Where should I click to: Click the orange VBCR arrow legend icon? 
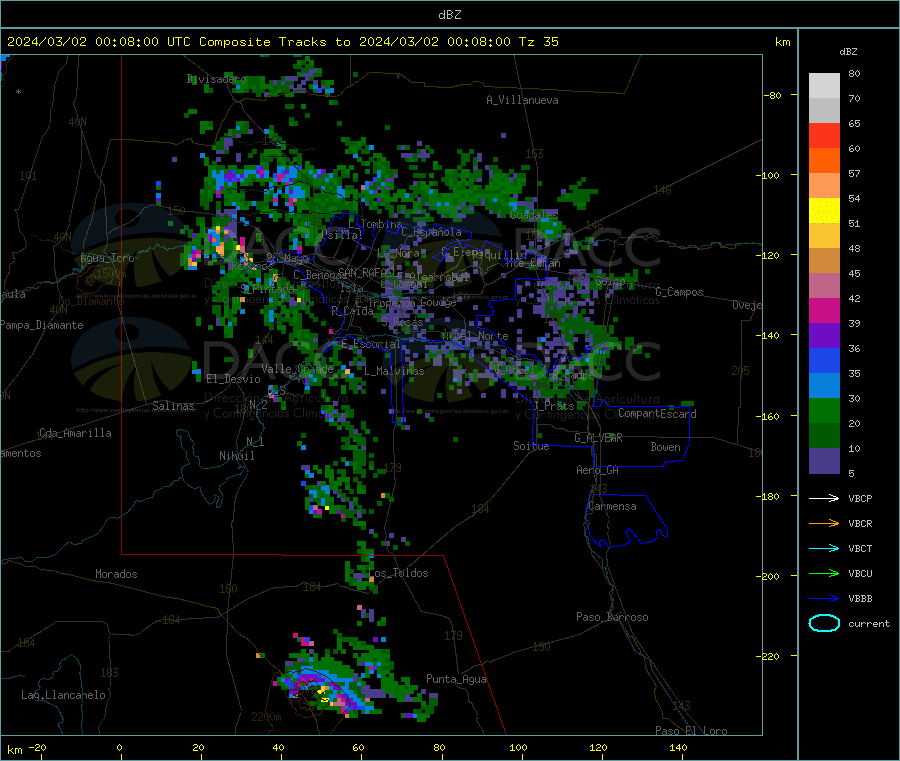point(824,523)
